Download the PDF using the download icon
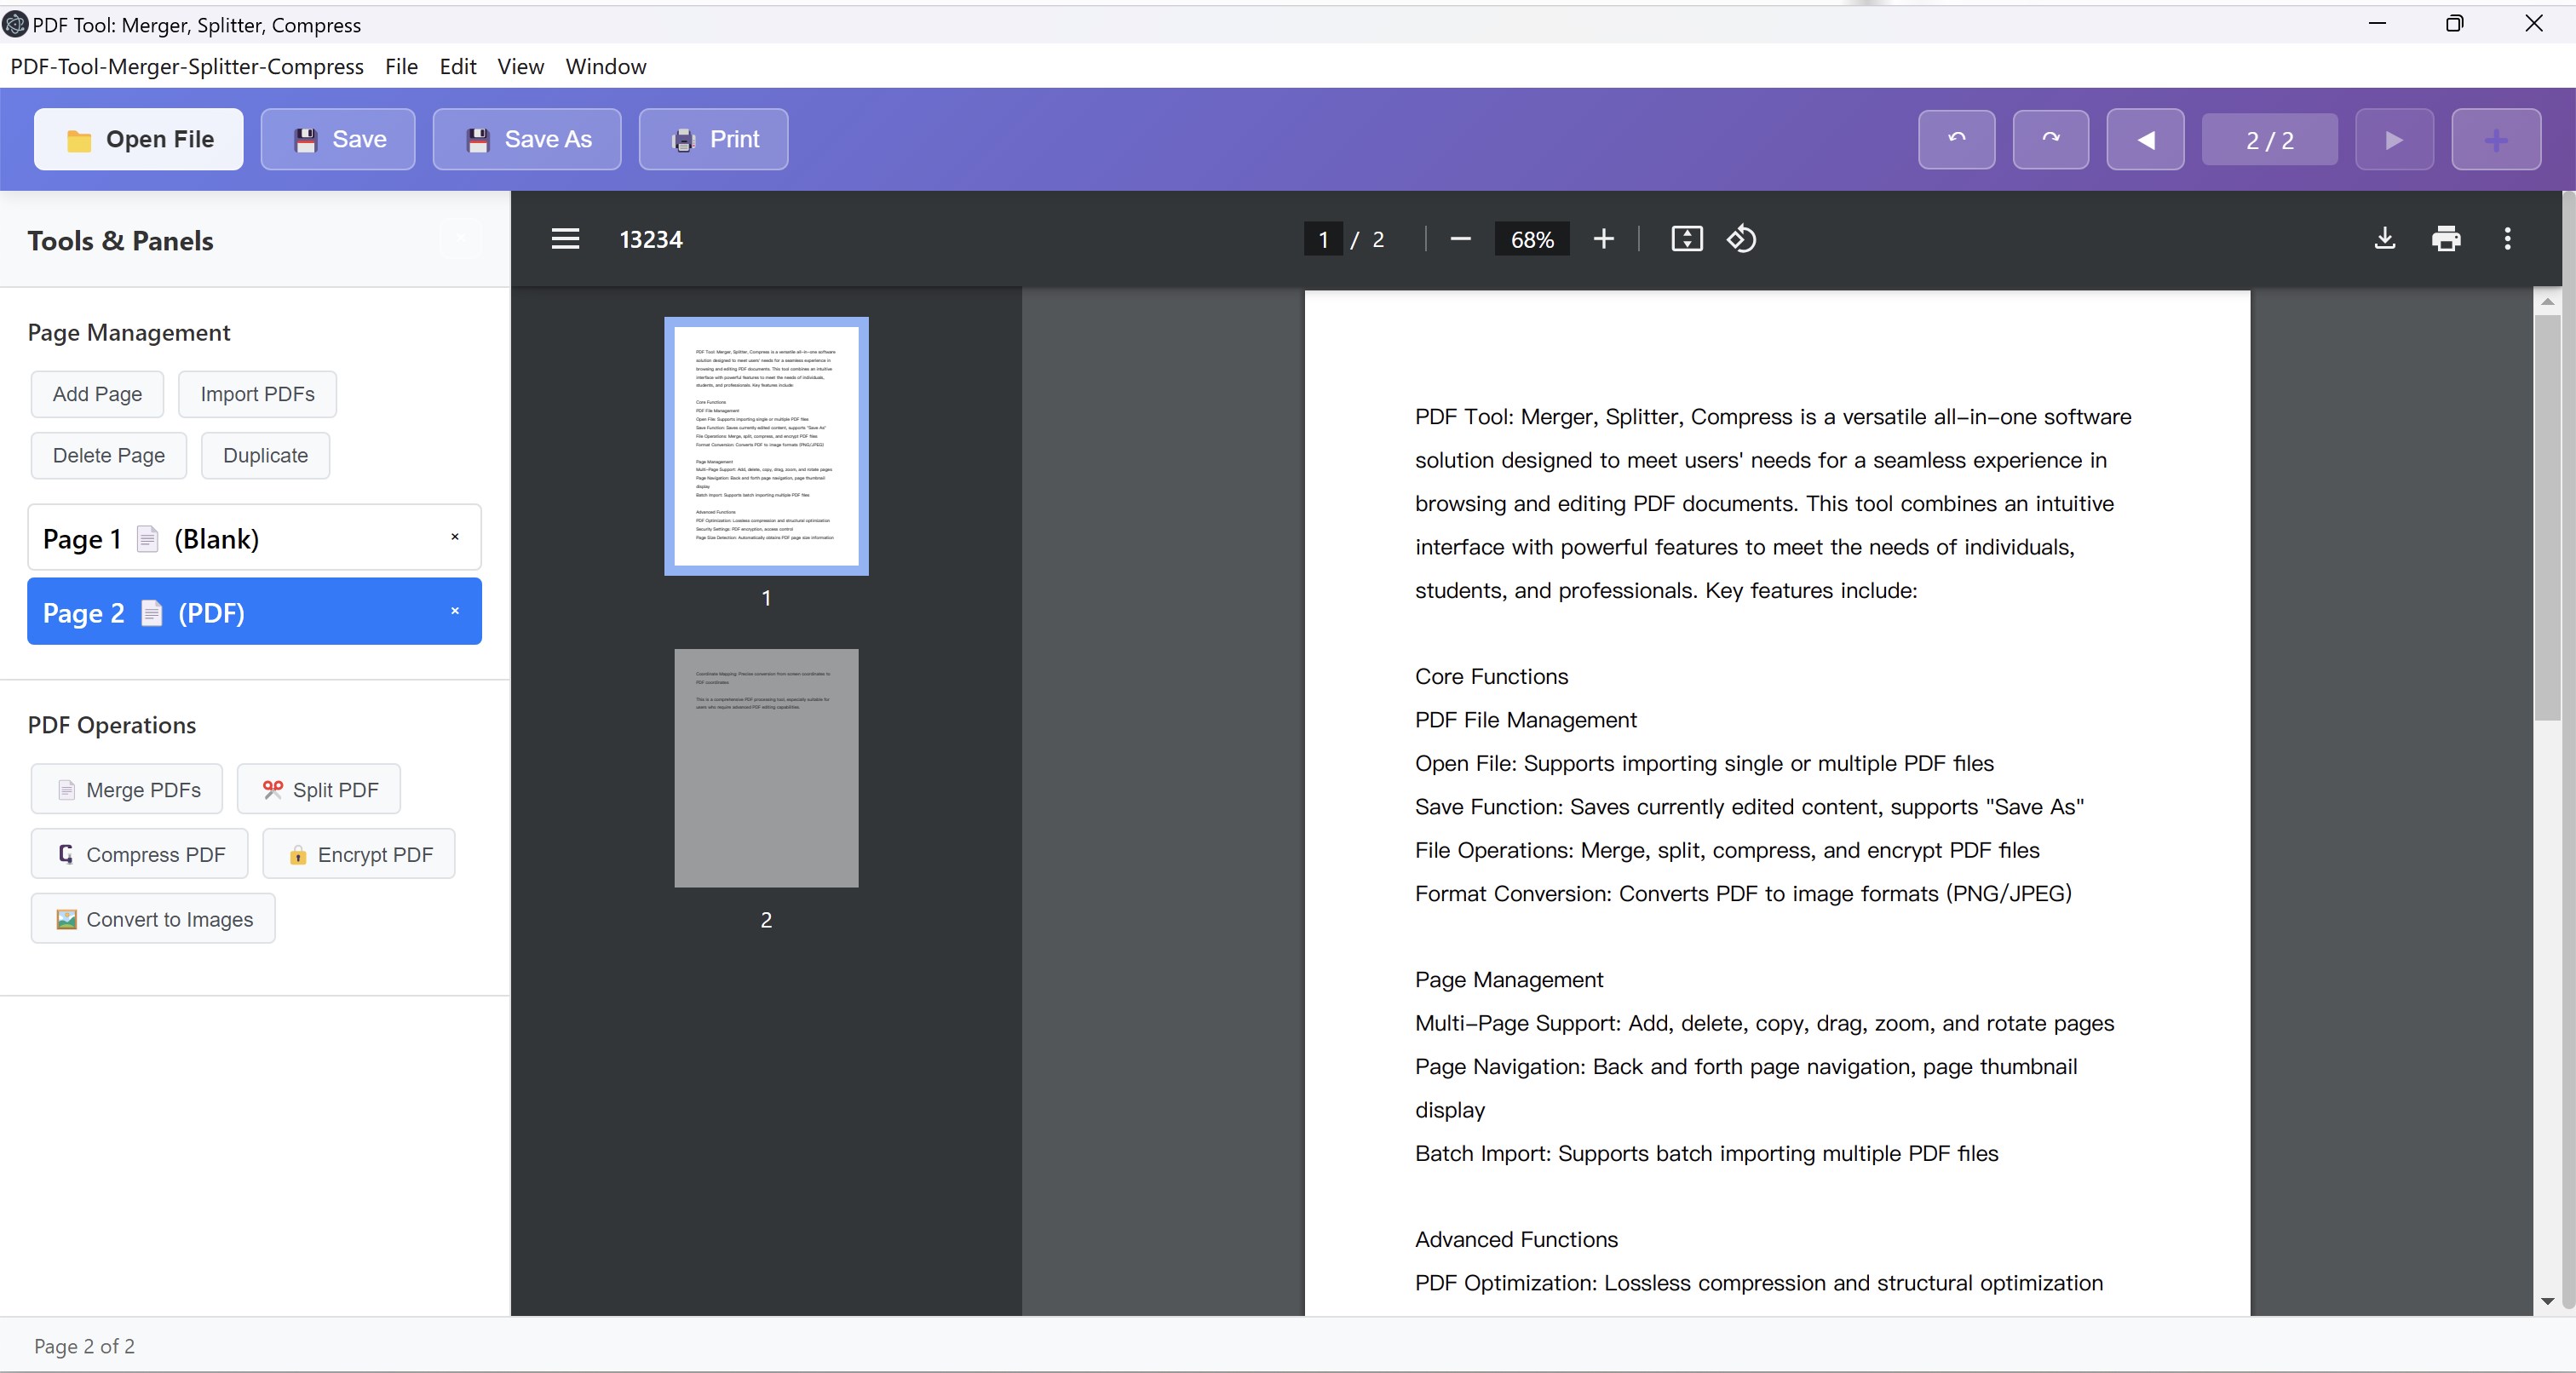Screen dimensions: 2576x1373 (2384, 239)
